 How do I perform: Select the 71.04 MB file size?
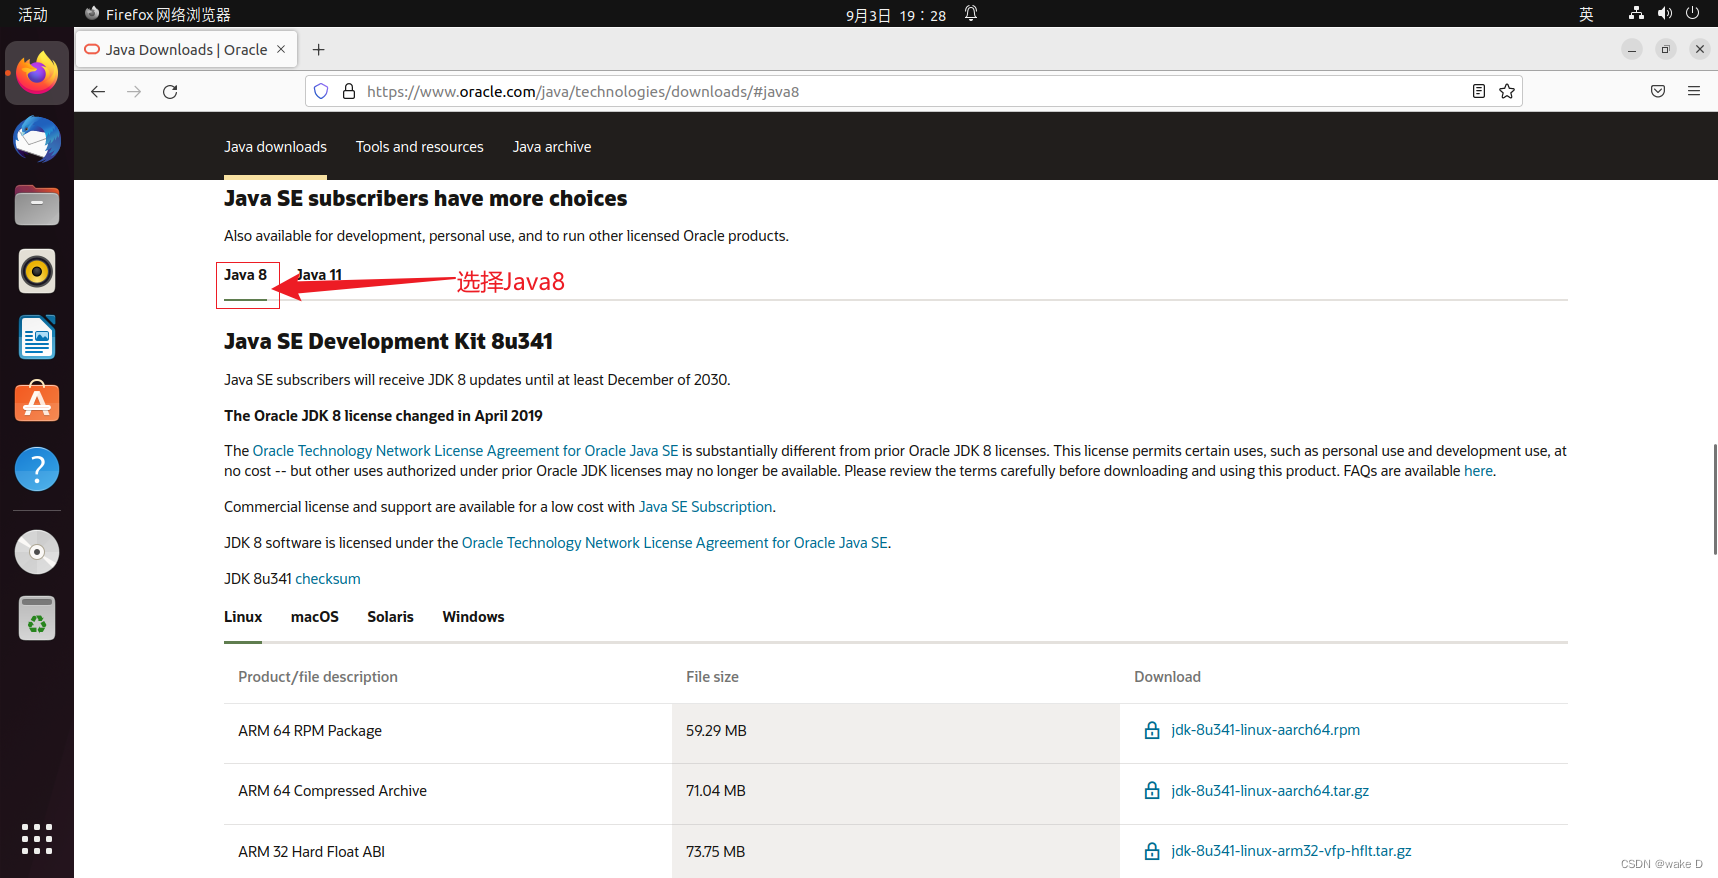(716, 791)
